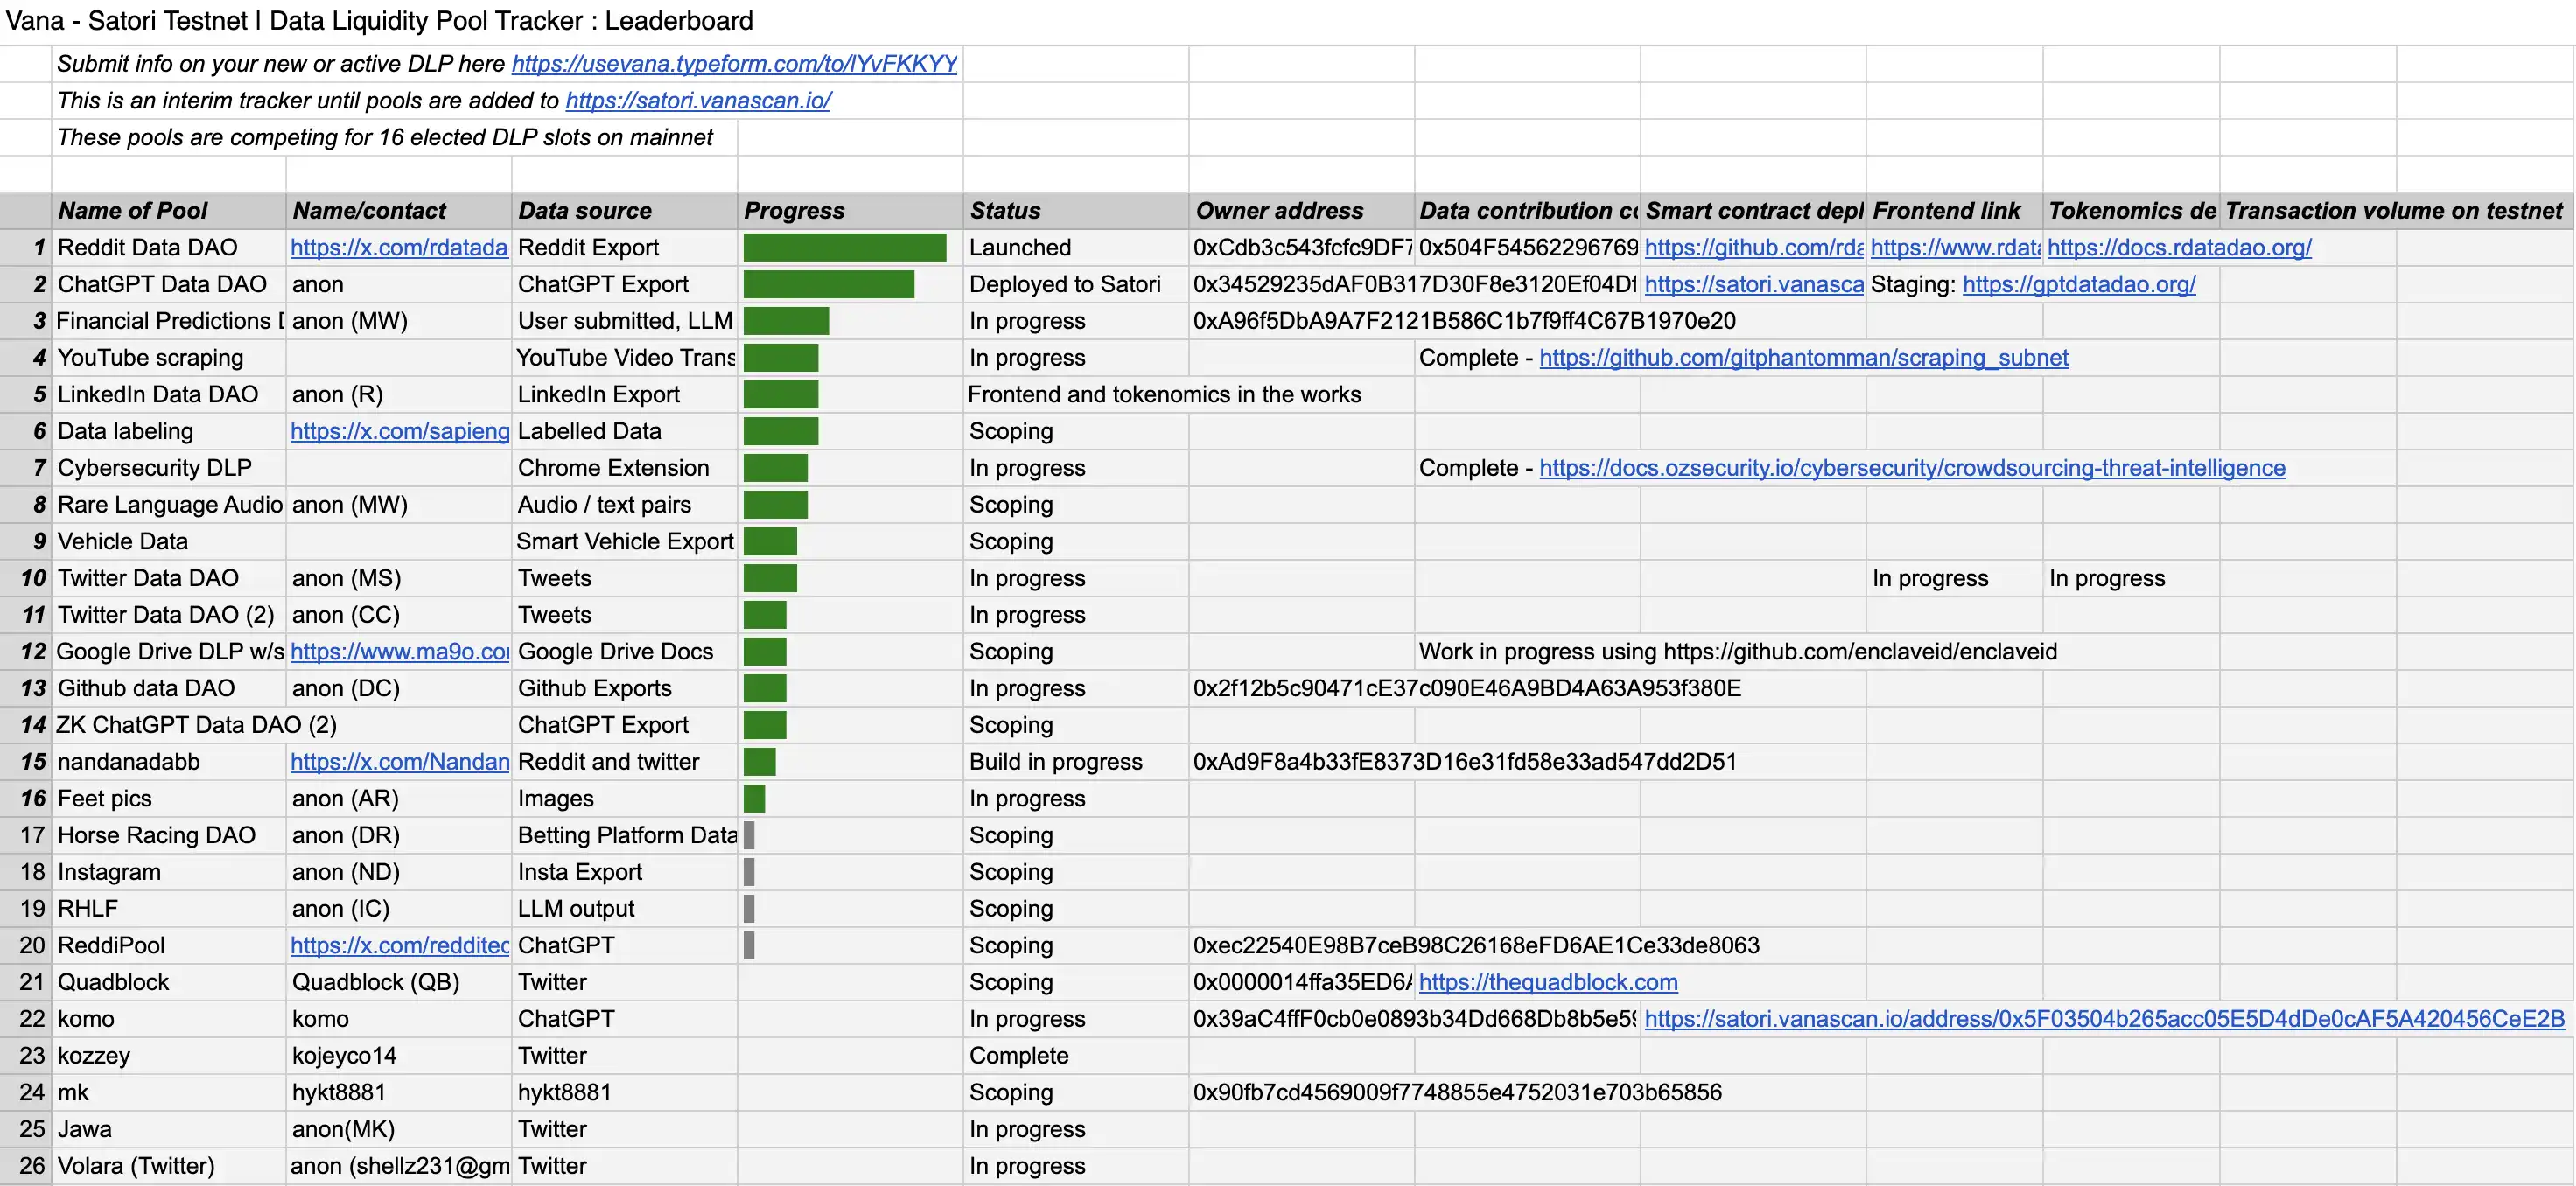Open the docs.rdatadao.org tokenomics link
The width and height of the screenshot is (2576, 1186).
pyautogui.click(x=2179, y=248)
